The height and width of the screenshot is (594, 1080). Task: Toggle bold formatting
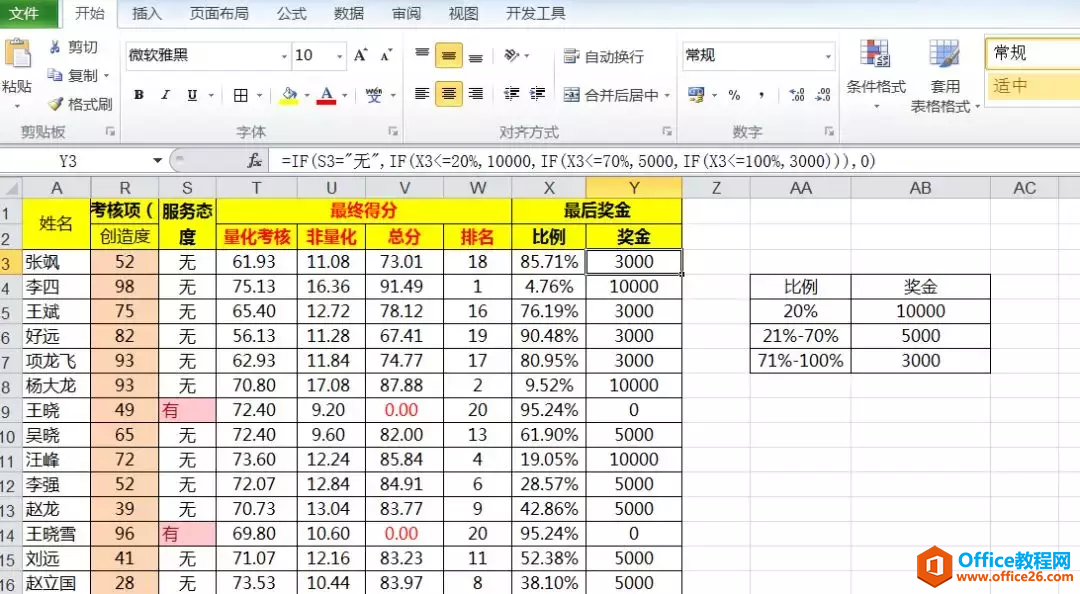pyautogui.click(x=139, y=95)
